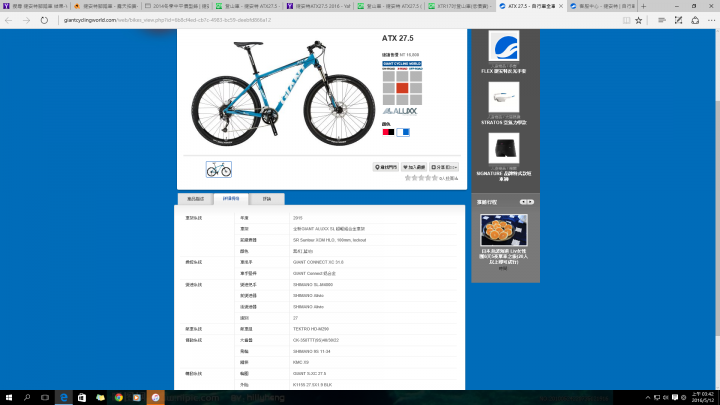Open the web note pen icon
Screen dimensions: 720x405
click(x=678, y=20)
